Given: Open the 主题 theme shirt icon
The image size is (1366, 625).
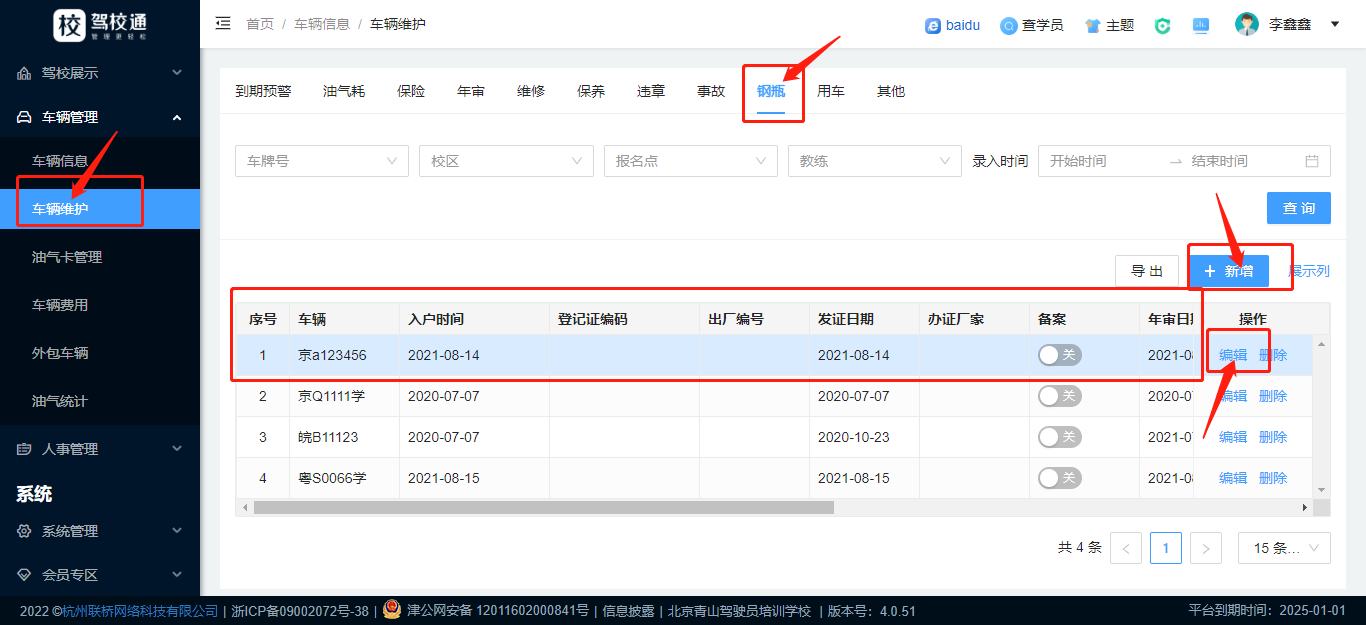Looking at the screenshot, I should tap(1093, 25).
